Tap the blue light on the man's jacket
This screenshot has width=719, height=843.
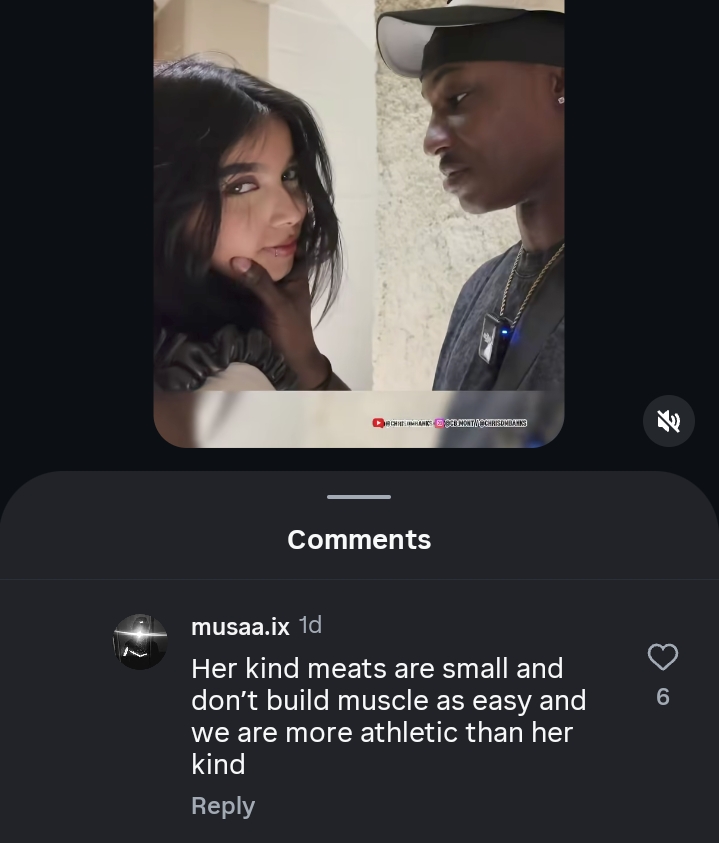505,332
